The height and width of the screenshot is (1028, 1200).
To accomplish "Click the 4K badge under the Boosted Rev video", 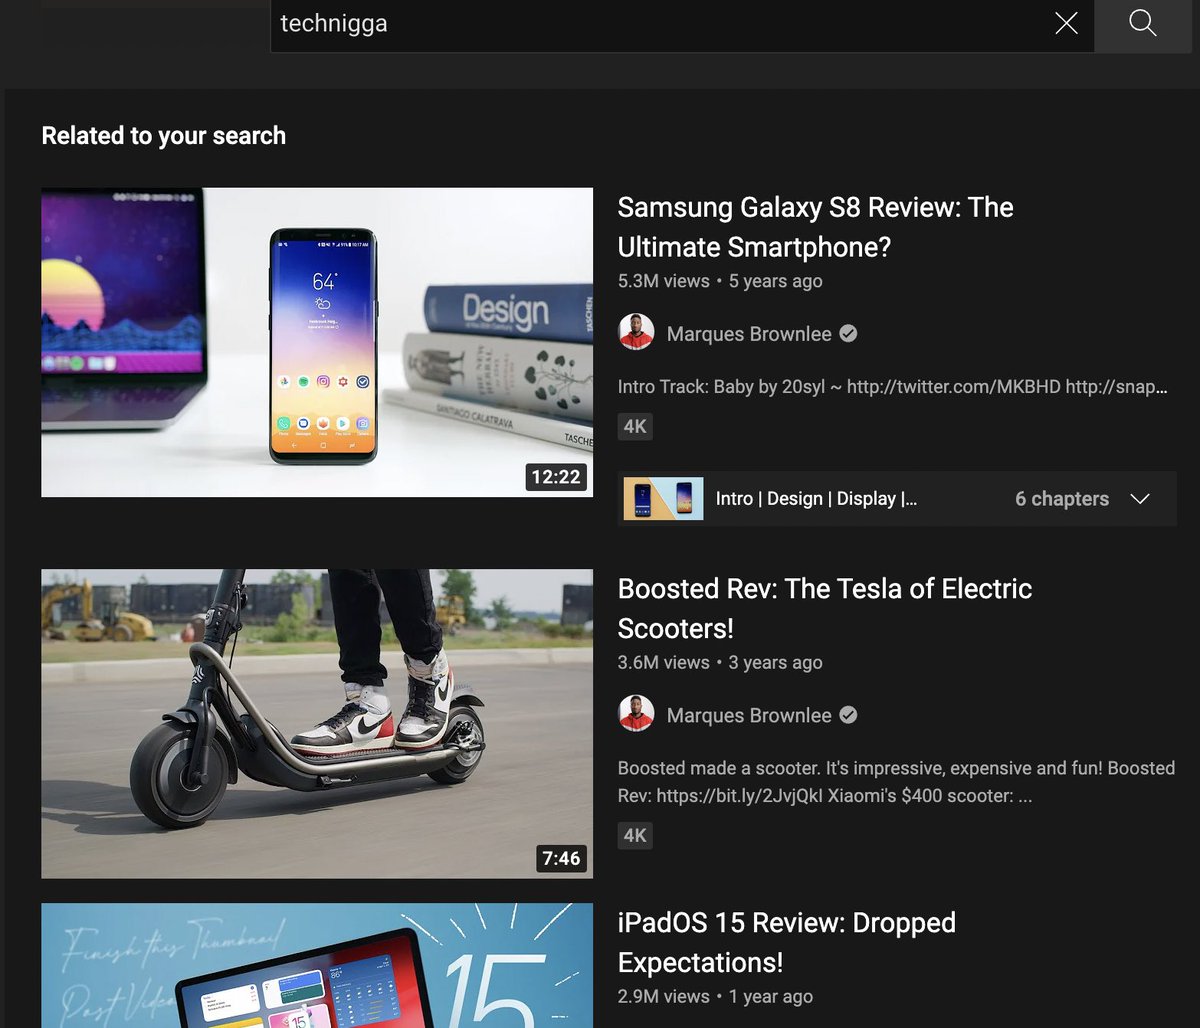I will pyautogui.click(x=635, y=835).
